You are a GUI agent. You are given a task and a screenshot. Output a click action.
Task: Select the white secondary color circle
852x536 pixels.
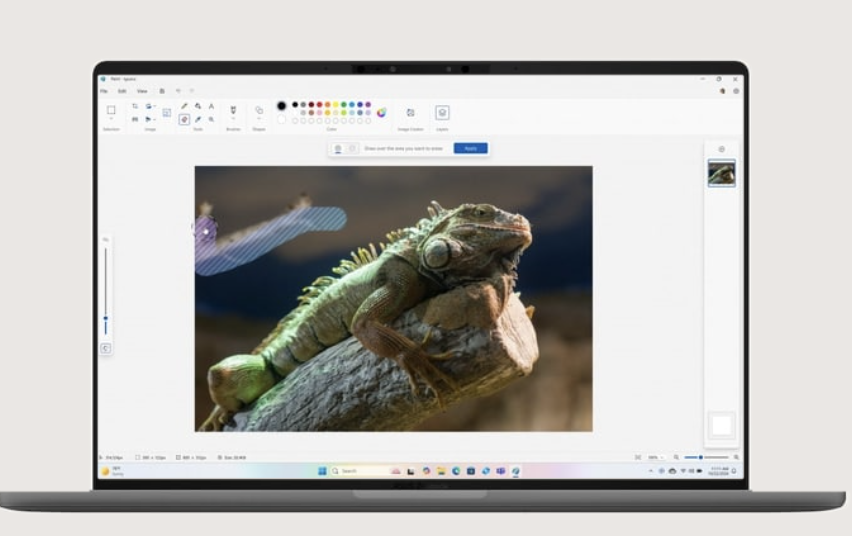(282, 120)
